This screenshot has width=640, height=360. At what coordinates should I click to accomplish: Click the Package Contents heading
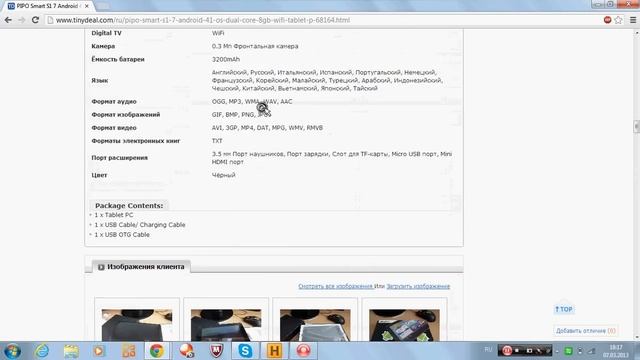[x=129, y=205]
